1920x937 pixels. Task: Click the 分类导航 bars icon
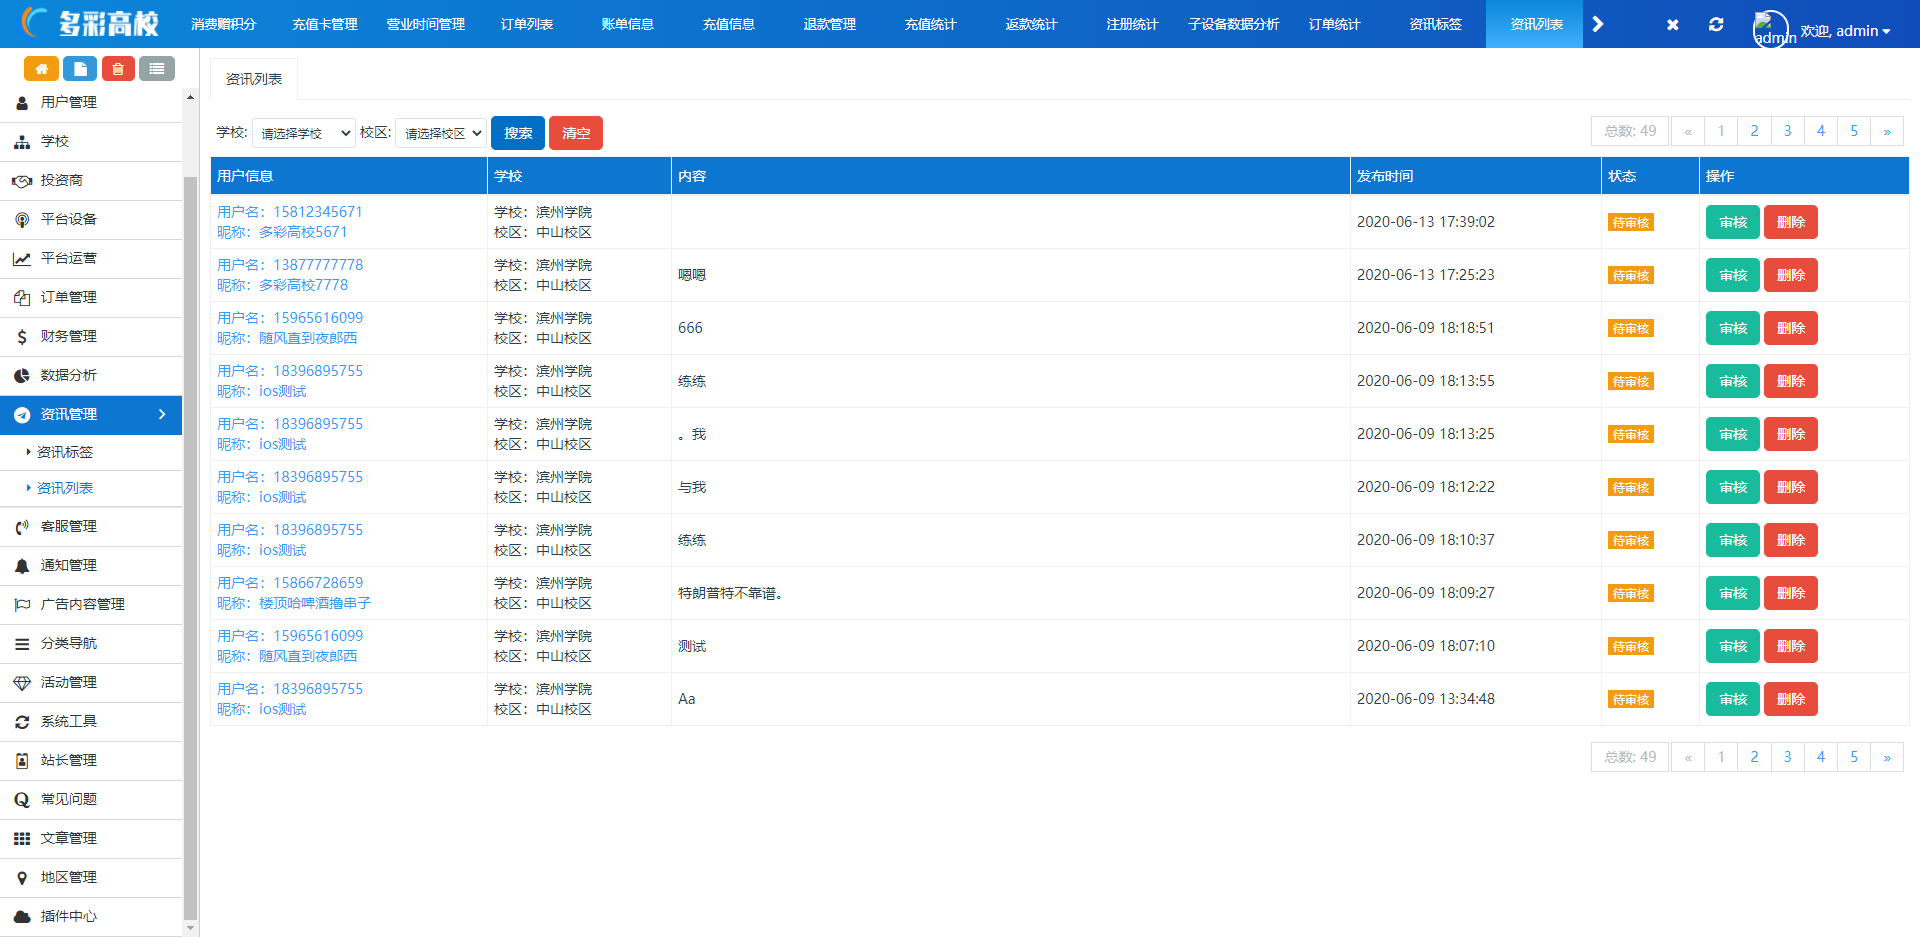click(22, 644)
